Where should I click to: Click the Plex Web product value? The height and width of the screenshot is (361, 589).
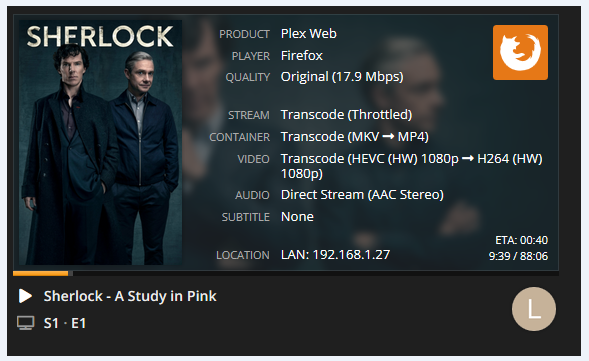(x=309, y=34)
